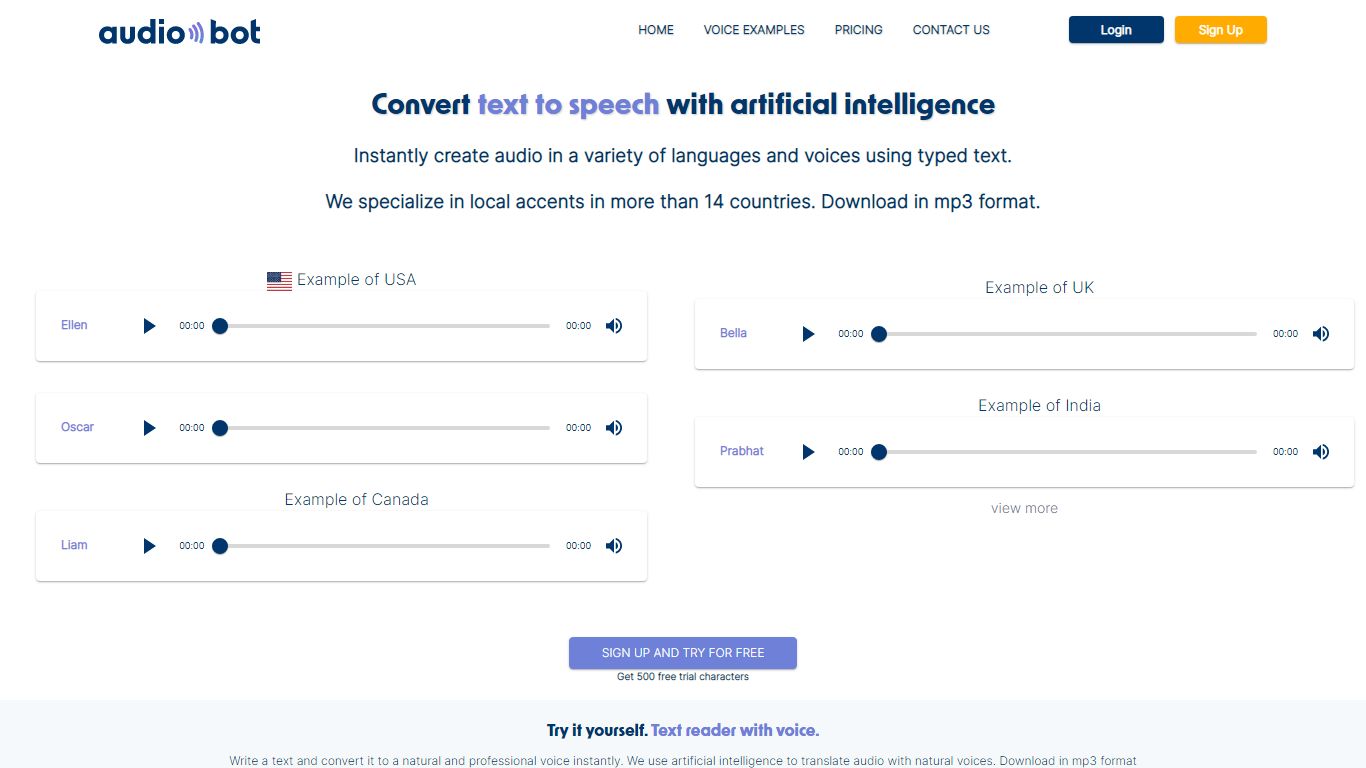Mute the volume on Ellen's player
1366x768 pixels.
pos(613,325)
